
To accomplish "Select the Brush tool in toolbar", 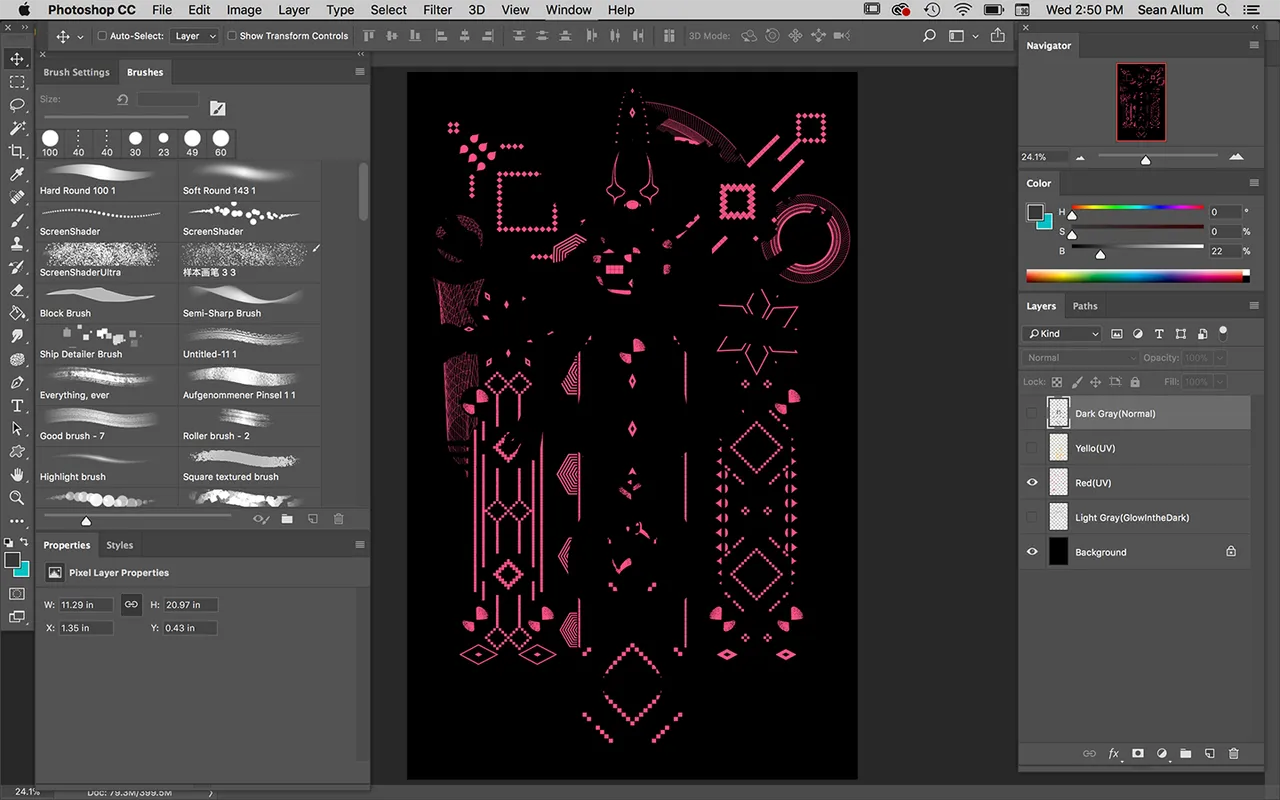I will point(17,220).
